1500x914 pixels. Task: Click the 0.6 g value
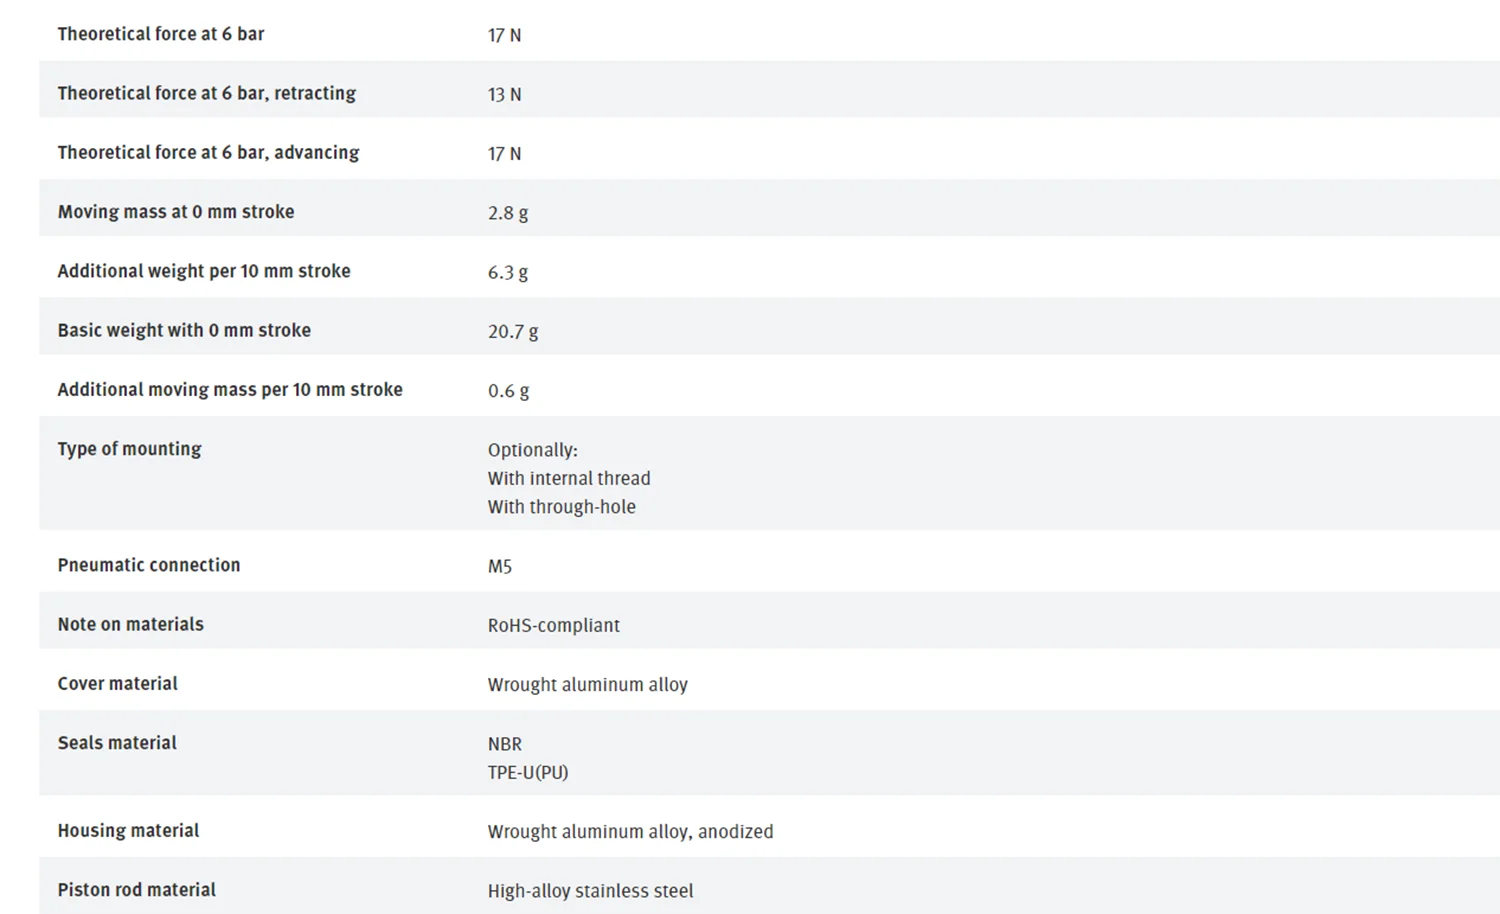pos(508,390)
